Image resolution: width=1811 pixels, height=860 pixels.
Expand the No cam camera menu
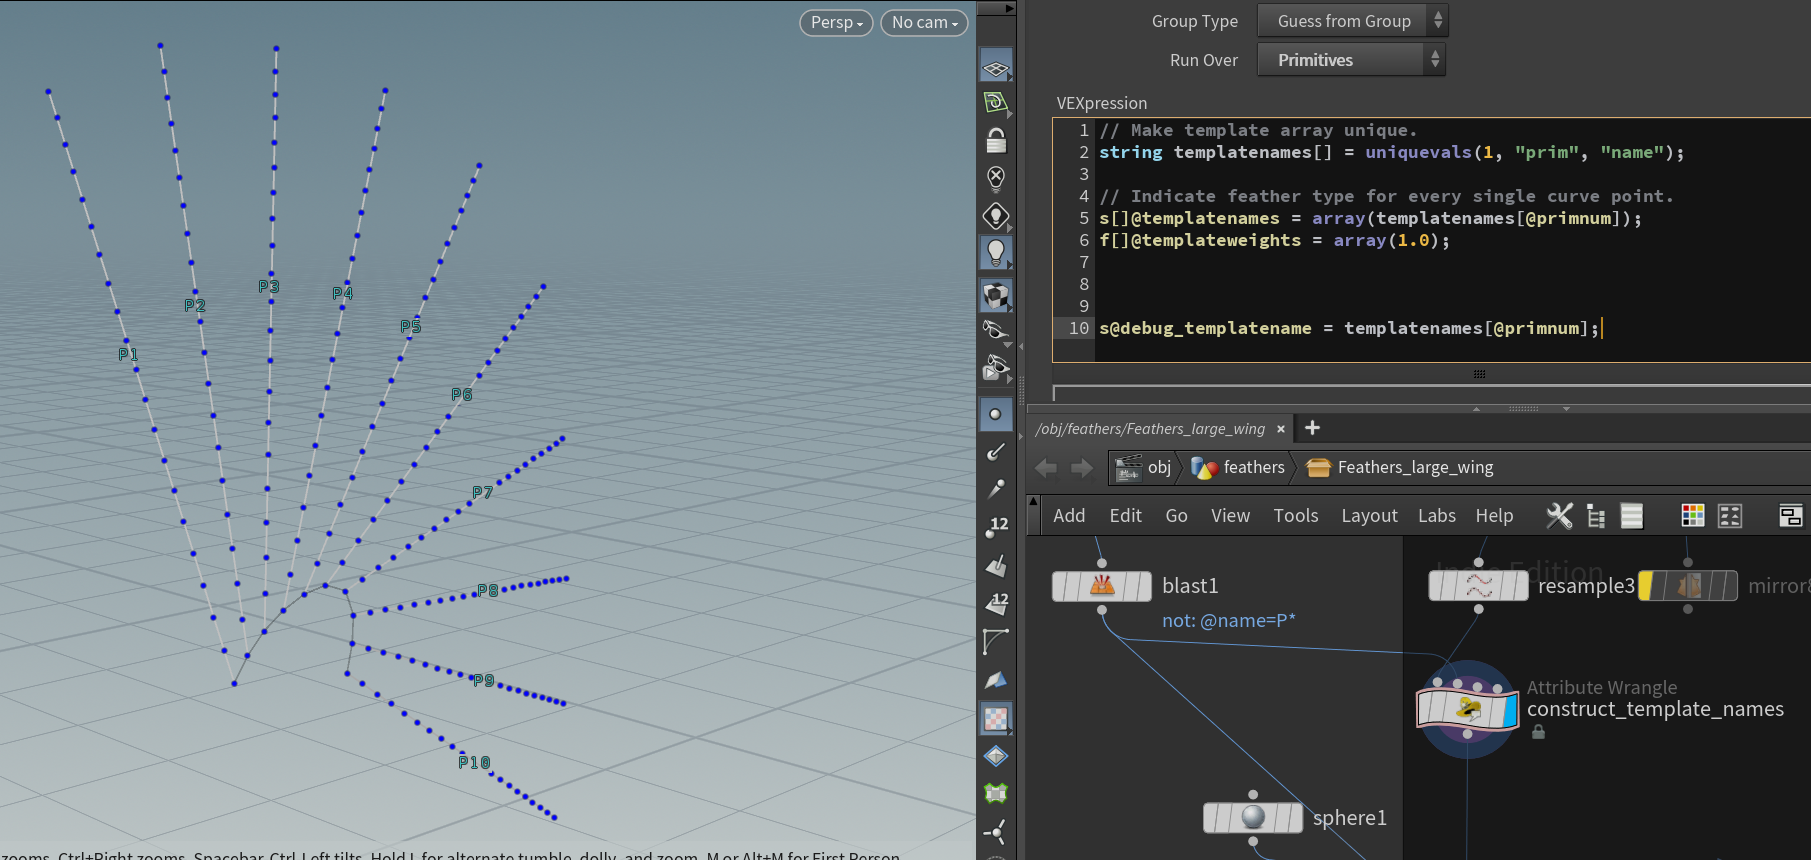pos(924,22)
